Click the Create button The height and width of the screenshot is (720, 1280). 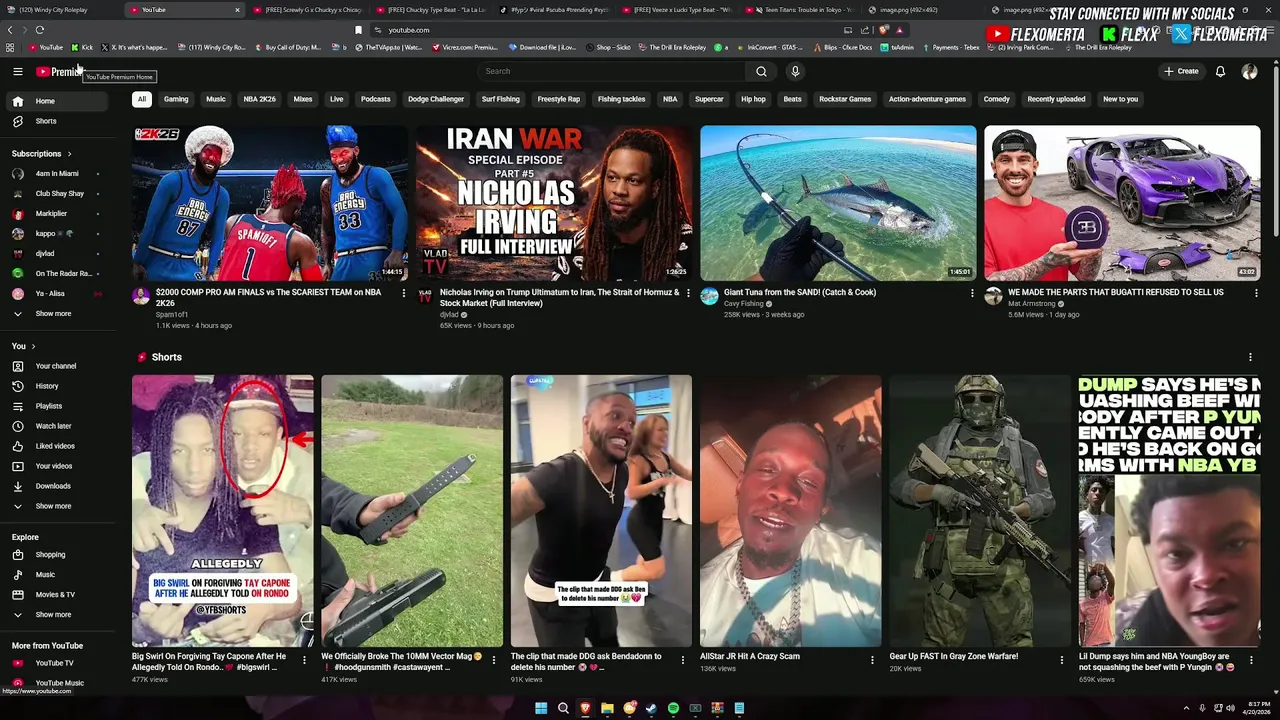point(1181,71)
